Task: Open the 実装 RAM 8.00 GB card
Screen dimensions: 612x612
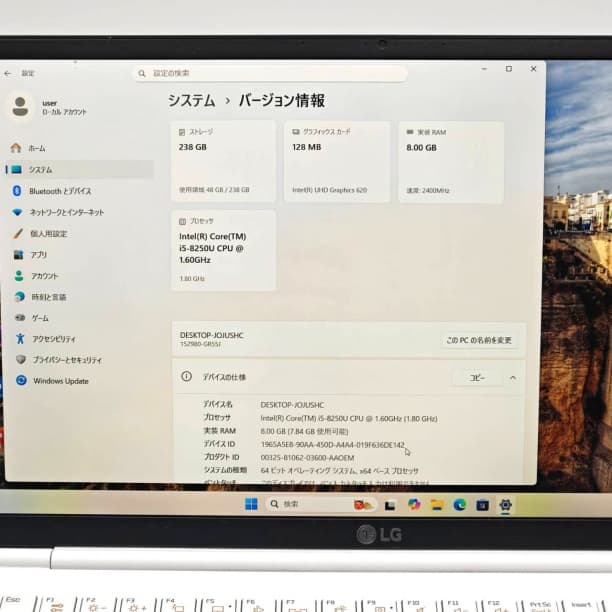Action: (451, 162)
